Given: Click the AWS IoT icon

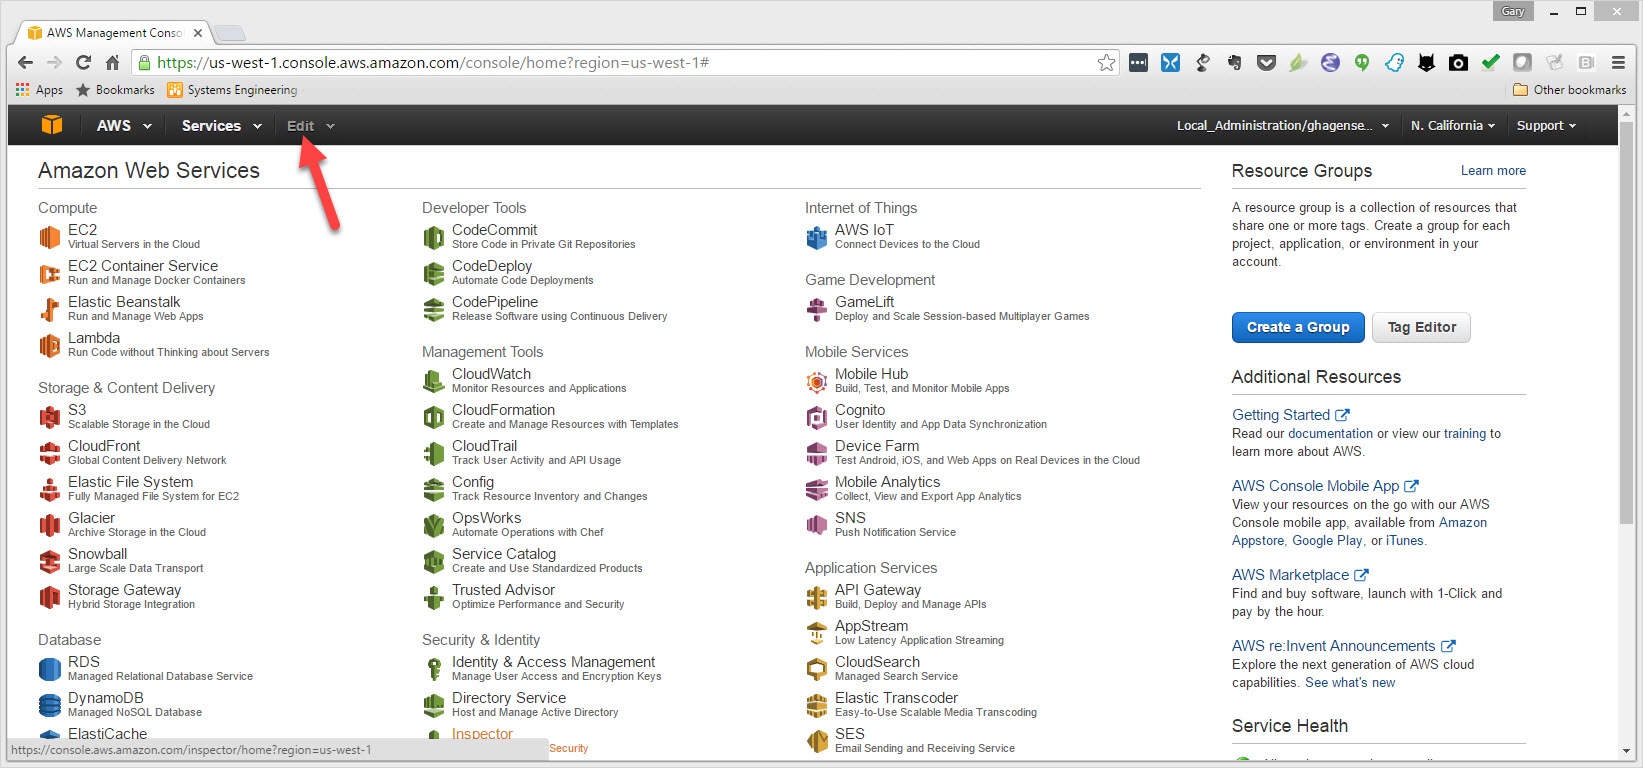Looking at the screenshot, I should tap(817, 237).
